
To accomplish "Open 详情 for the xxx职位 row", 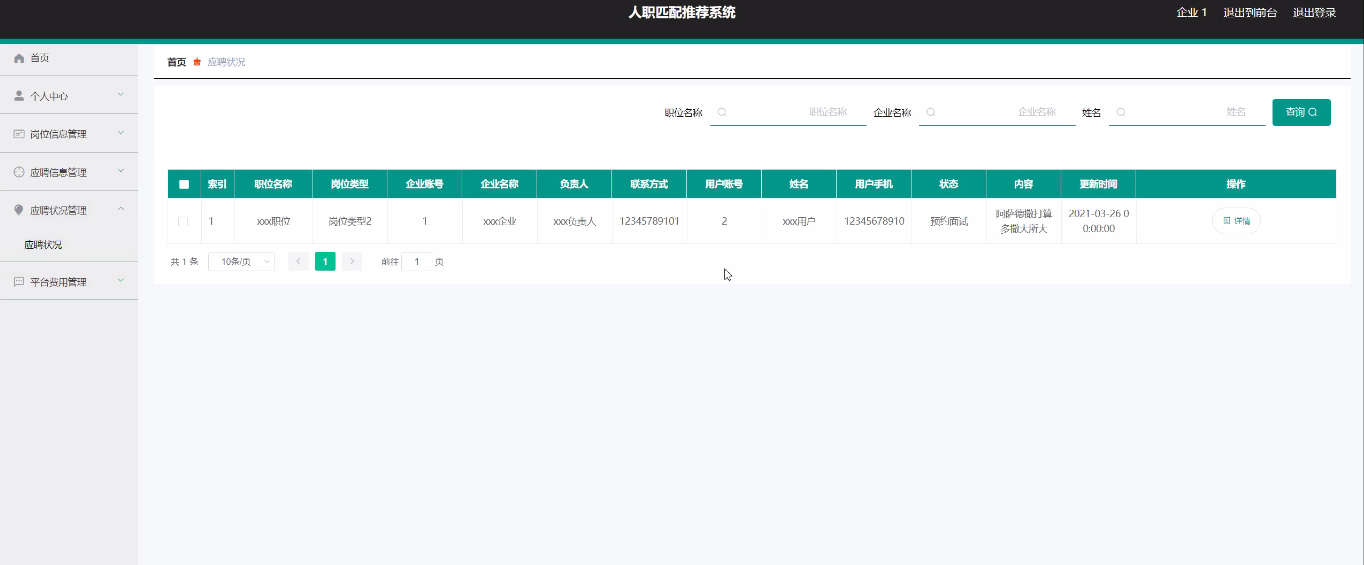I will pos(1236,221).
